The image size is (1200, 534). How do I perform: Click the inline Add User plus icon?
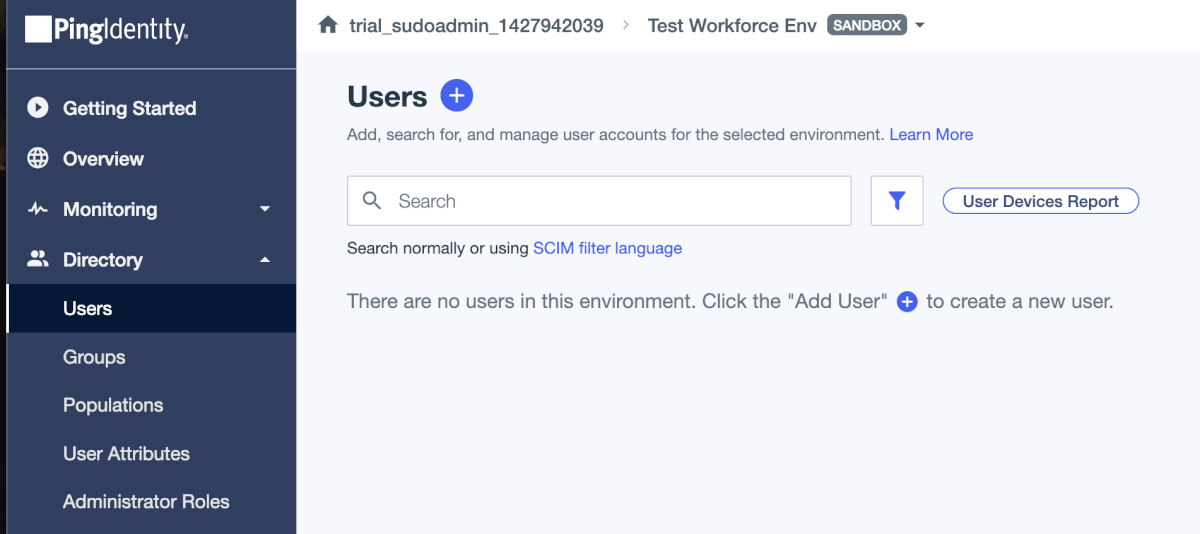tap(907, 301)
